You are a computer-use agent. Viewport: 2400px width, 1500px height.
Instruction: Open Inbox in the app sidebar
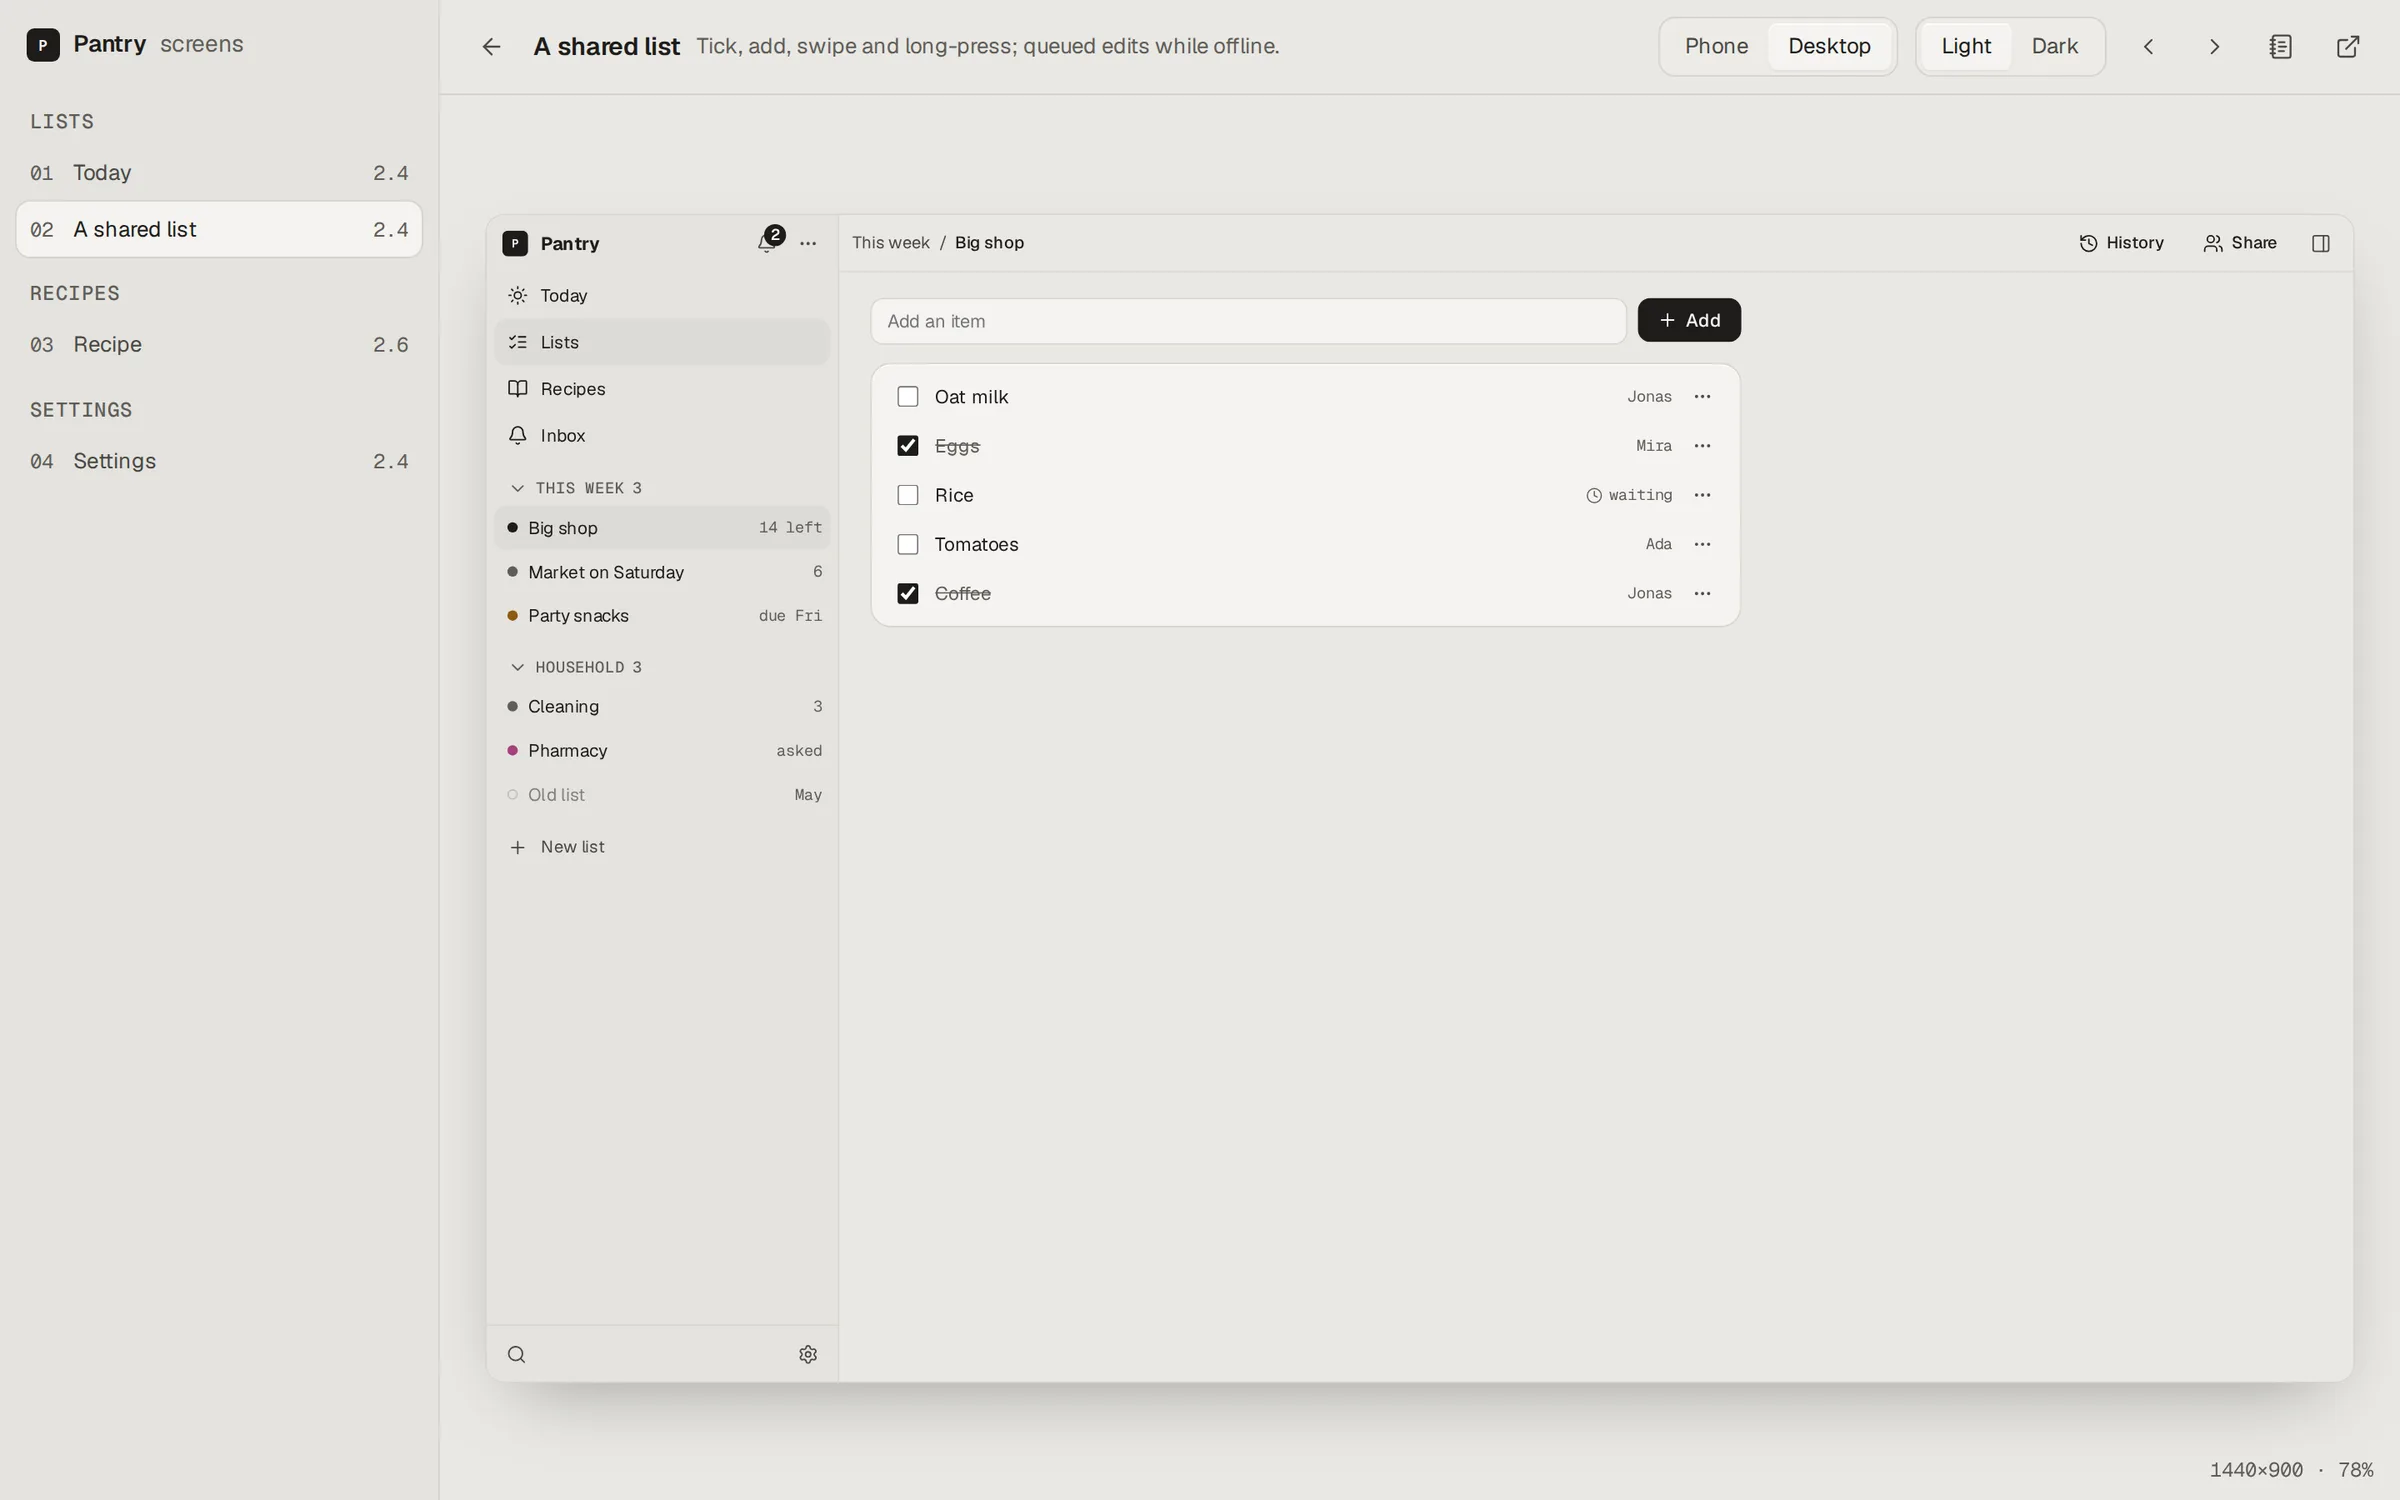[662, 435]
